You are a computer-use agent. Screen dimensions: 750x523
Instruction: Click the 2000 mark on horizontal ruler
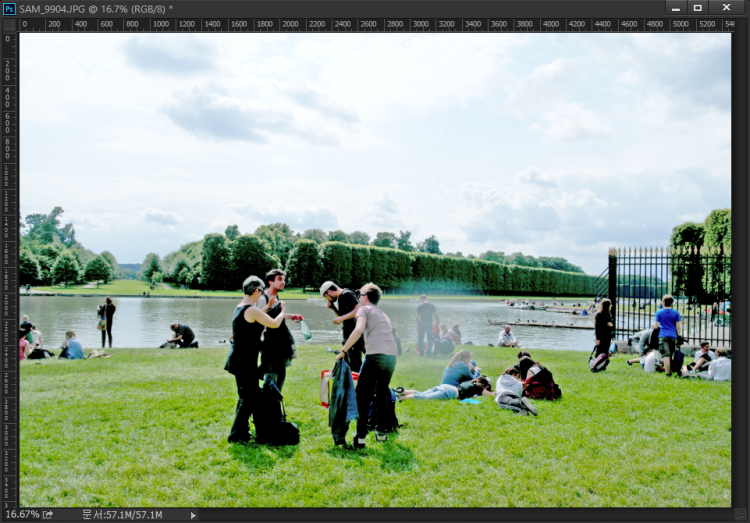click(x=290, y=25)
